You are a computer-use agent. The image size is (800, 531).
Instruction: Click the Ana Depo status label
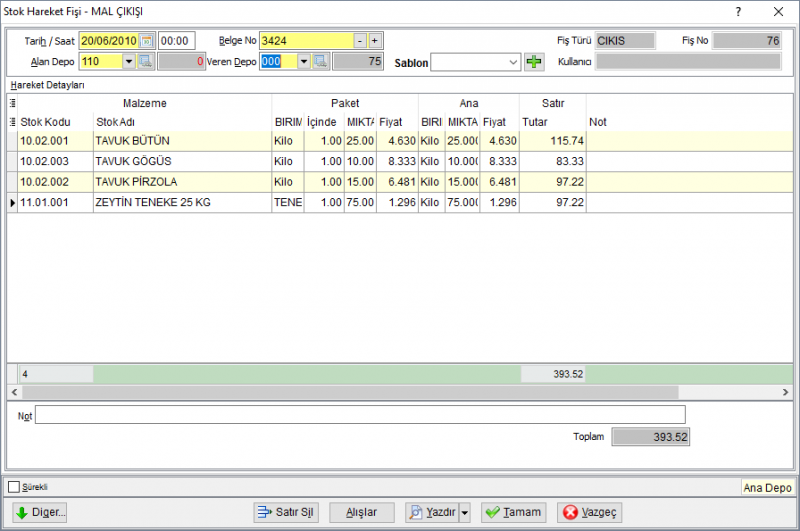(x=767, y=488)
